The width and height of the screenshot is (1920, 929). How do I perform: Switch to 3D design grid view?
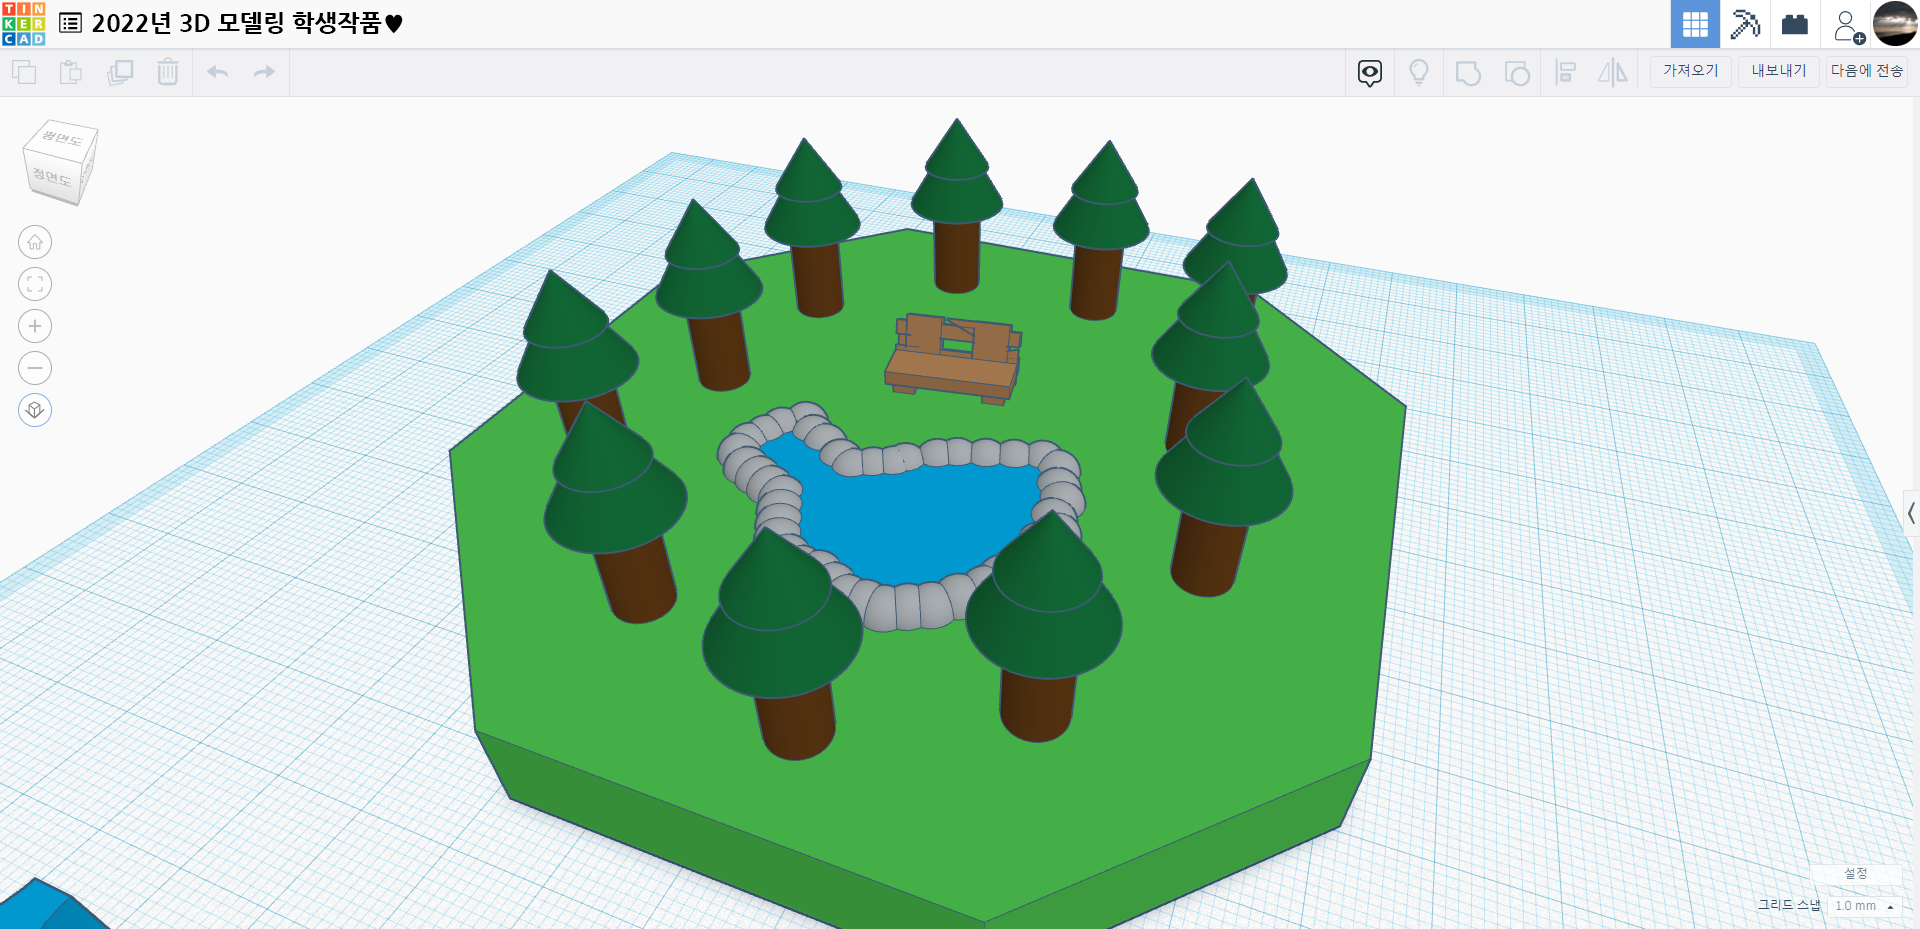[1695, 24]
